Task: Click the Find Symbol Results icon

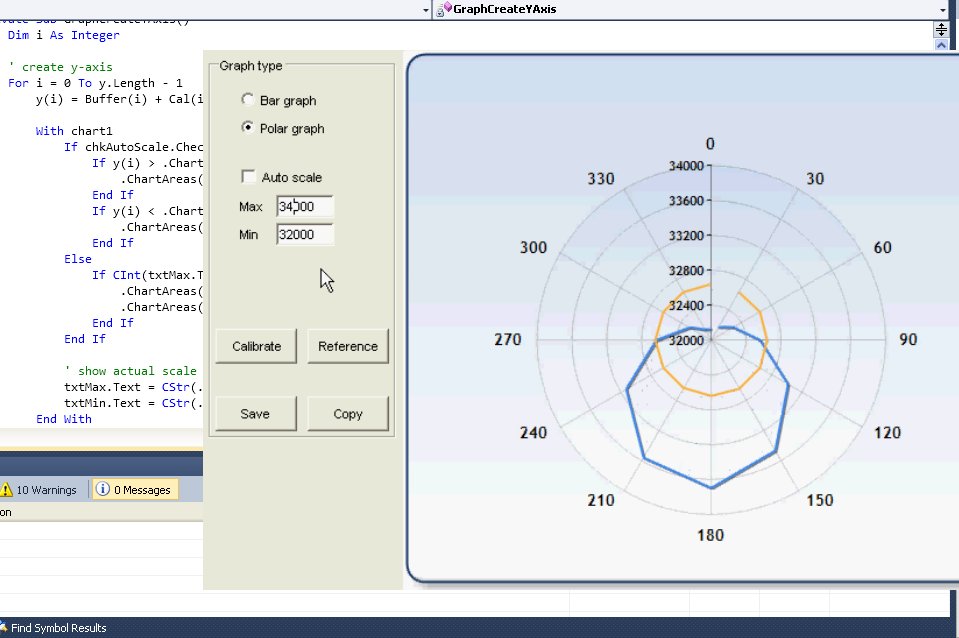Action: pyautogui.click(x=4, y=628)
